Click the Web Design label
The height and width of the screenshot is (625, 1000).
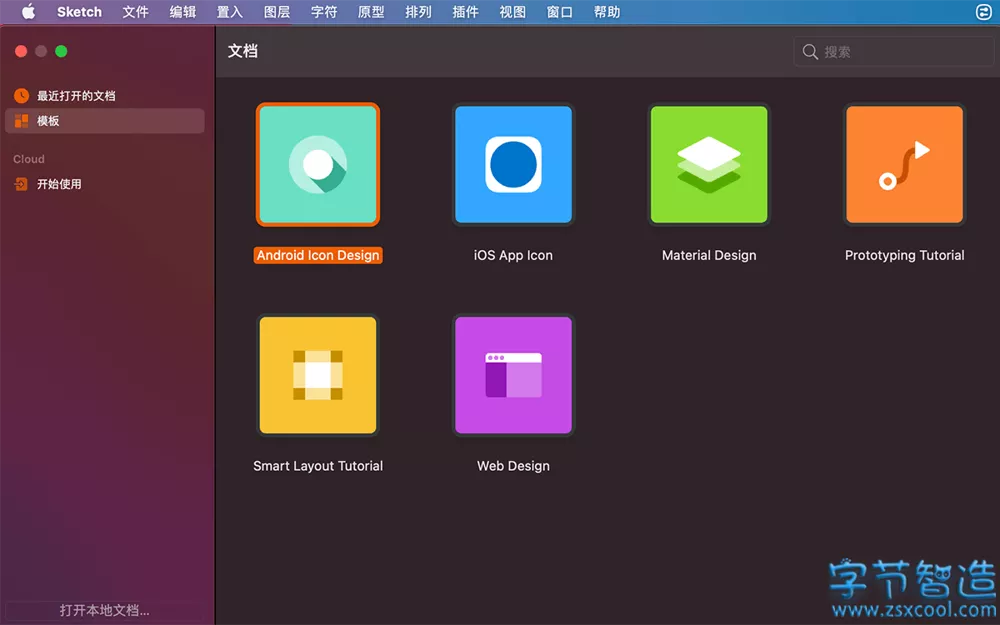(x=513, y=466)
